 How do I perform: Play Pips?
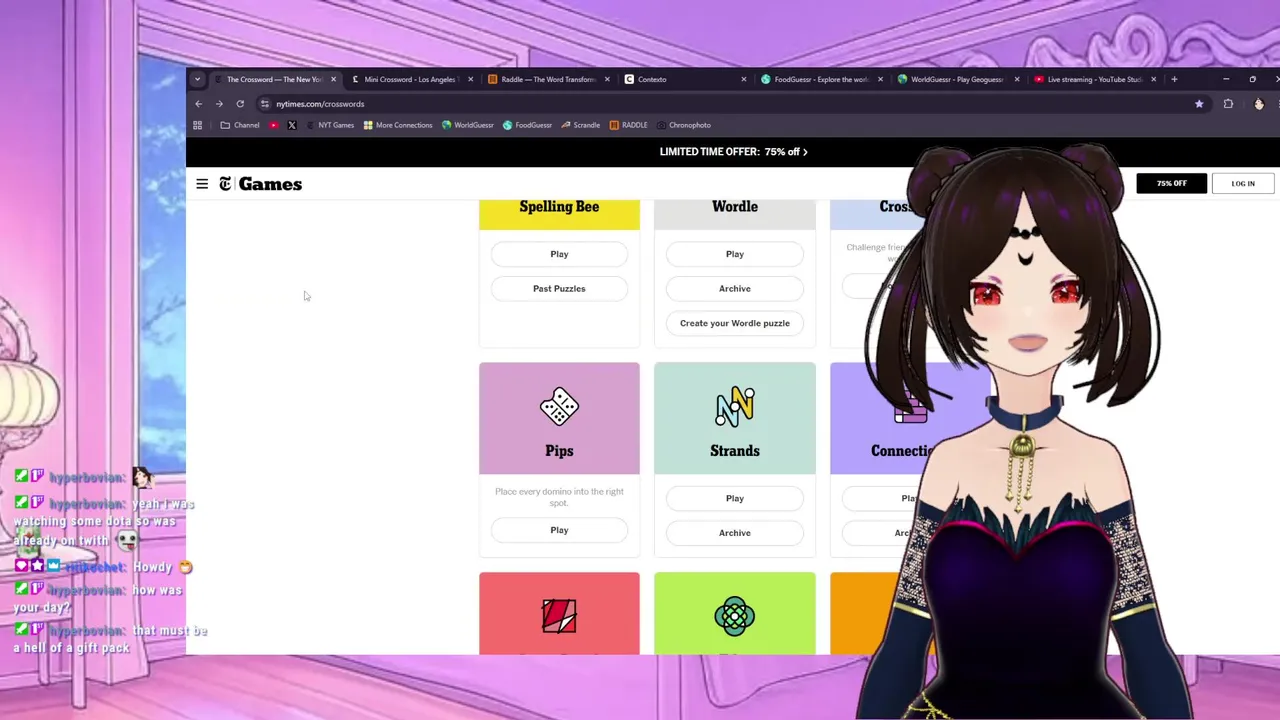point(559,530)
